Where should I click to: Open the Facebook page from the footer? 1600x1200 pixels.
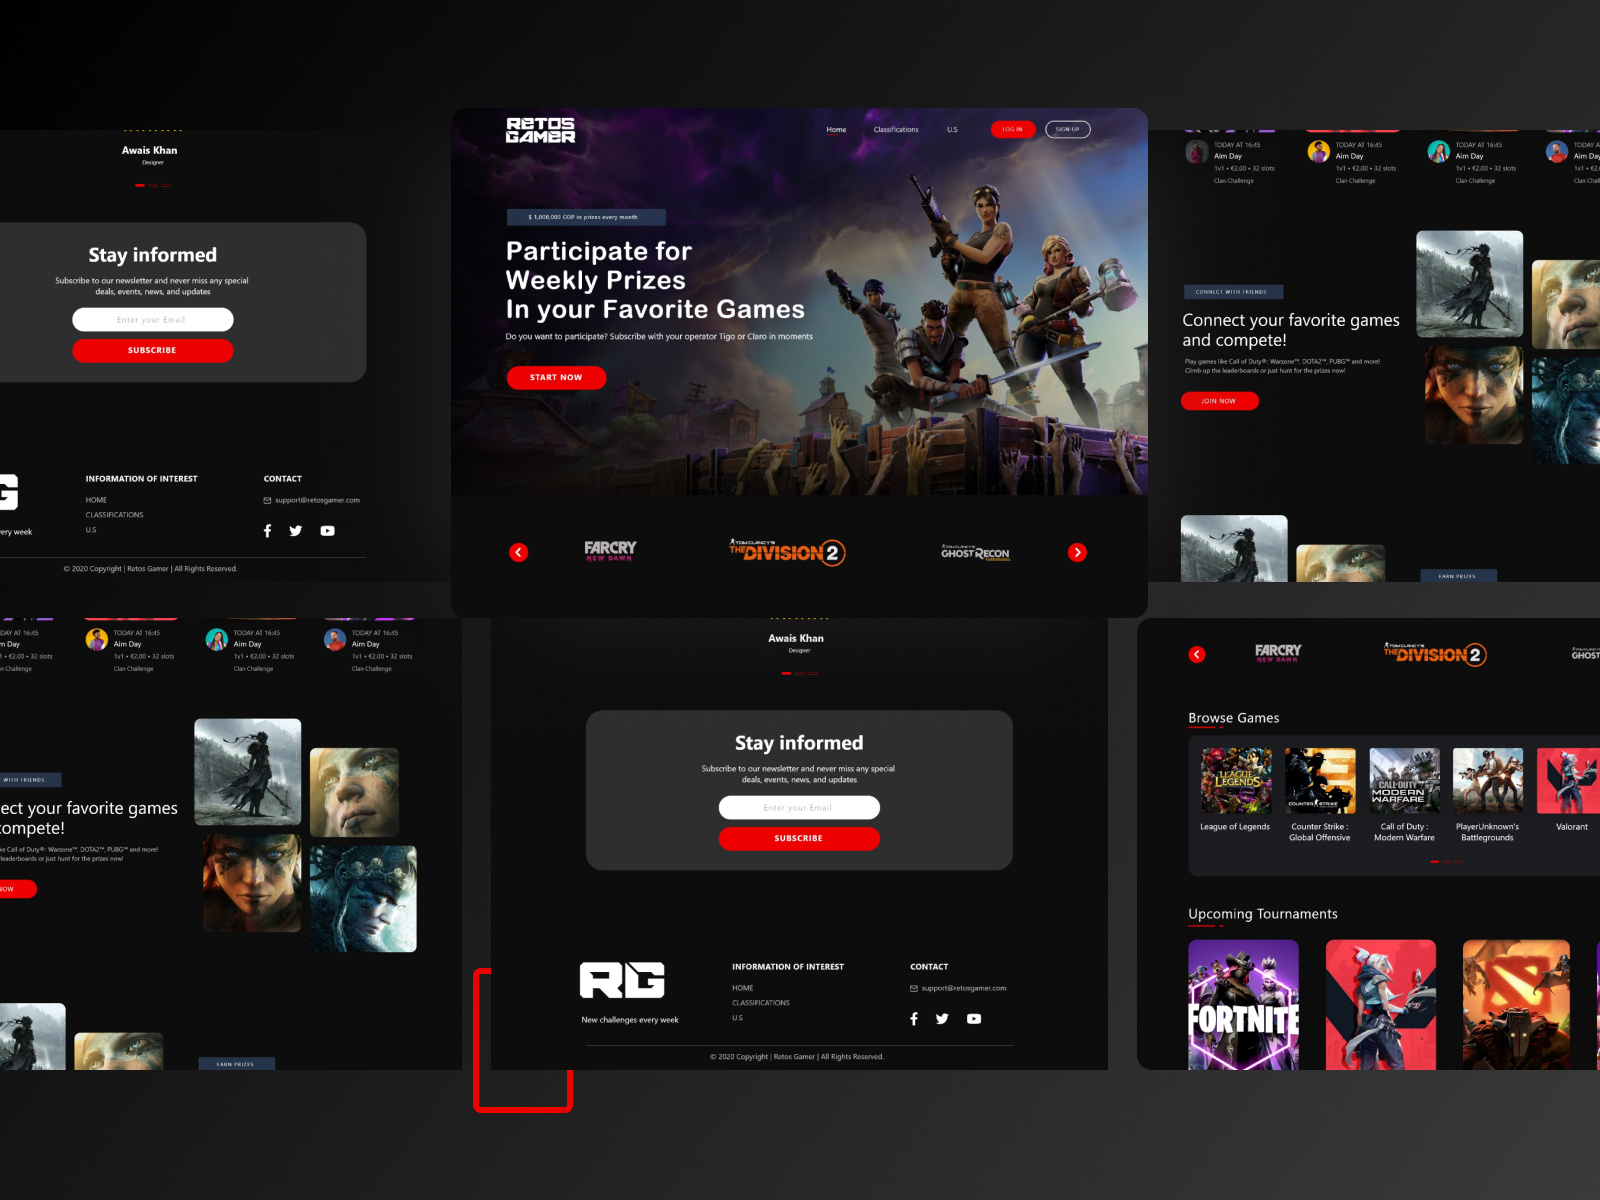pos(914,1019)
